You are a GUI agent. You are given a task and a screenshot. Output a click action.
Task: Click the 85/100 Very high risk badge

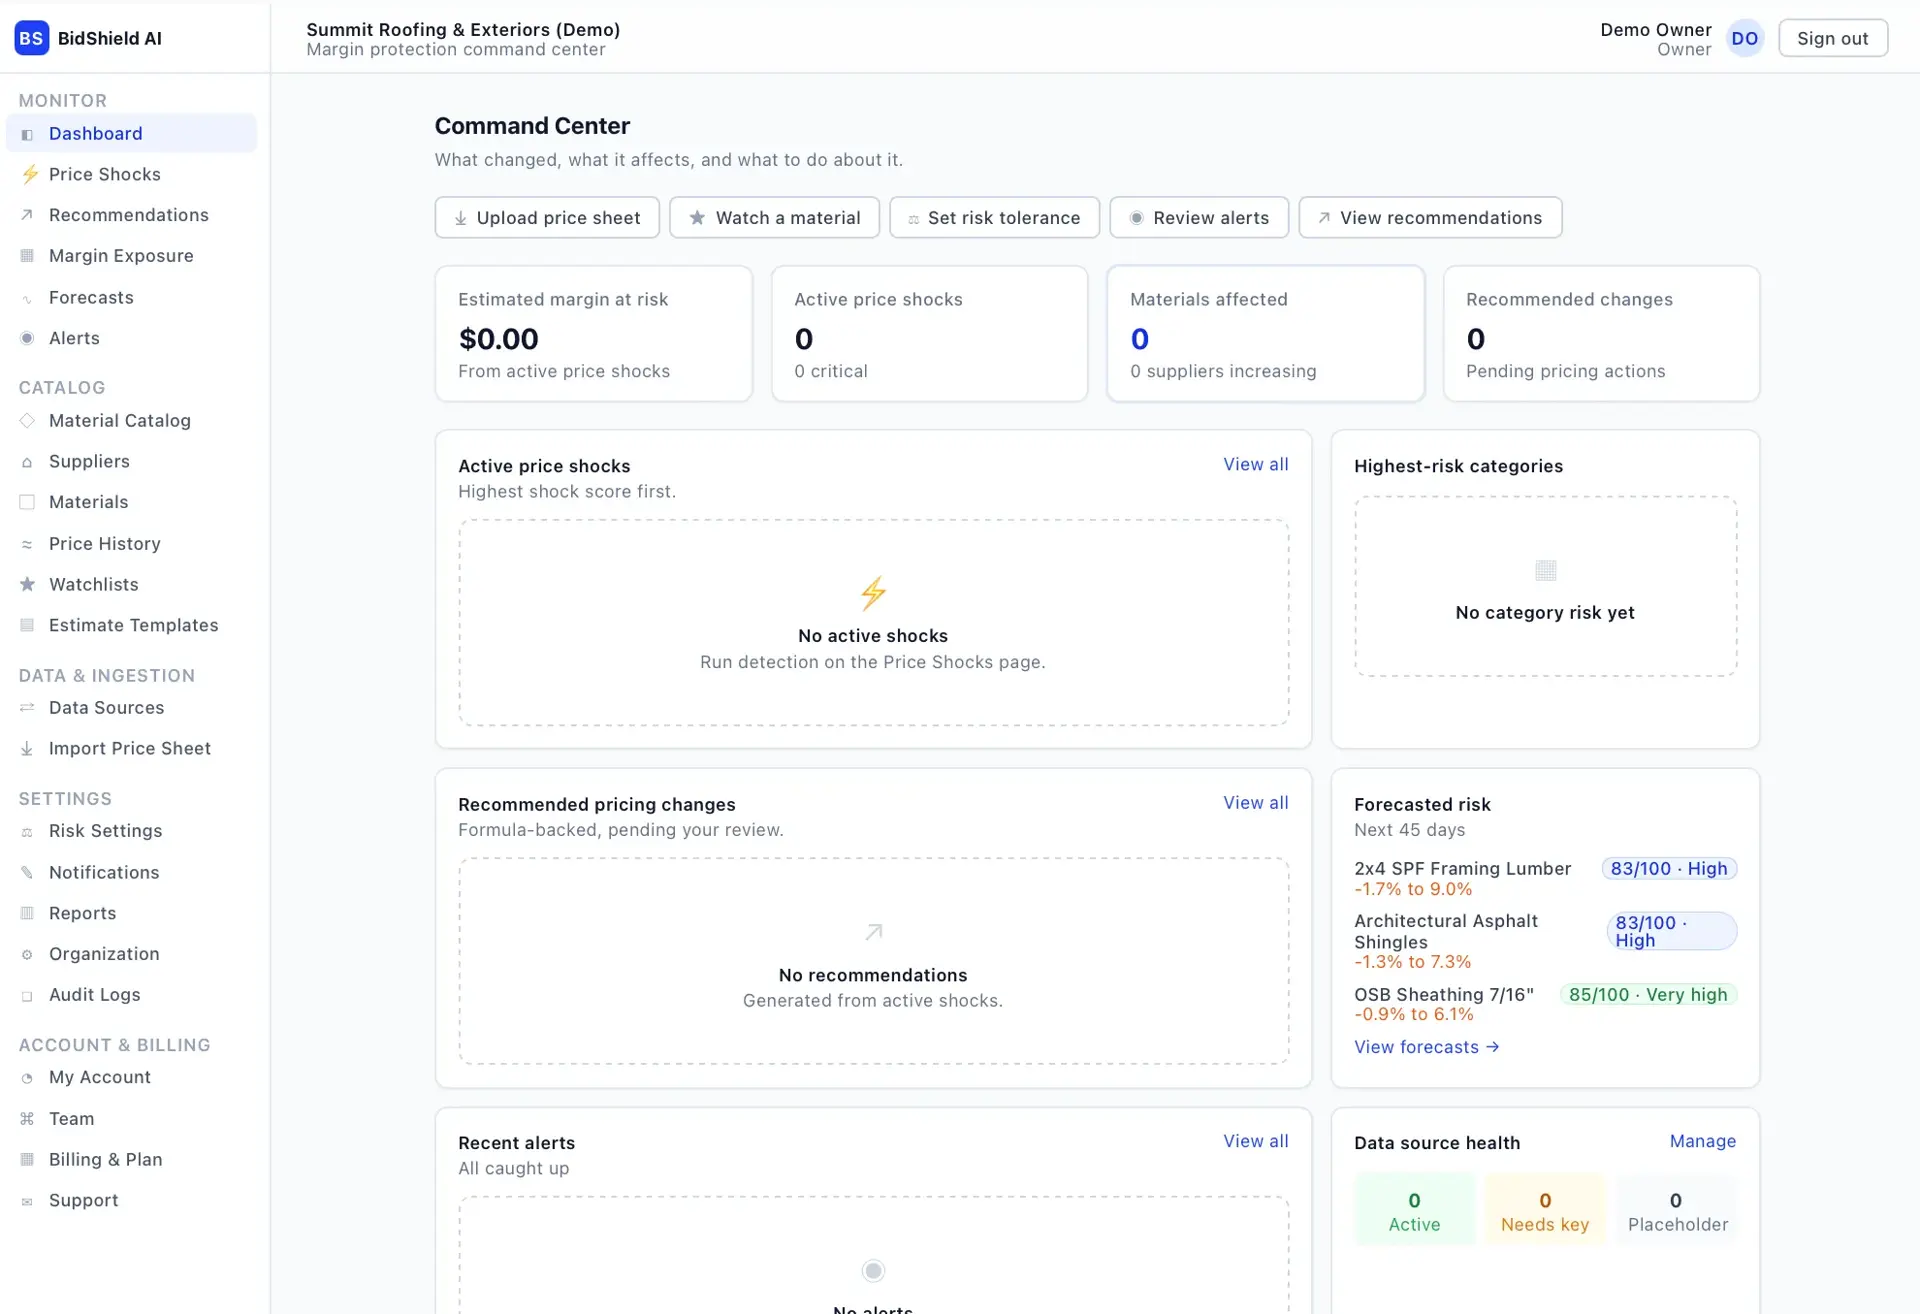(x=1648, y=995)
